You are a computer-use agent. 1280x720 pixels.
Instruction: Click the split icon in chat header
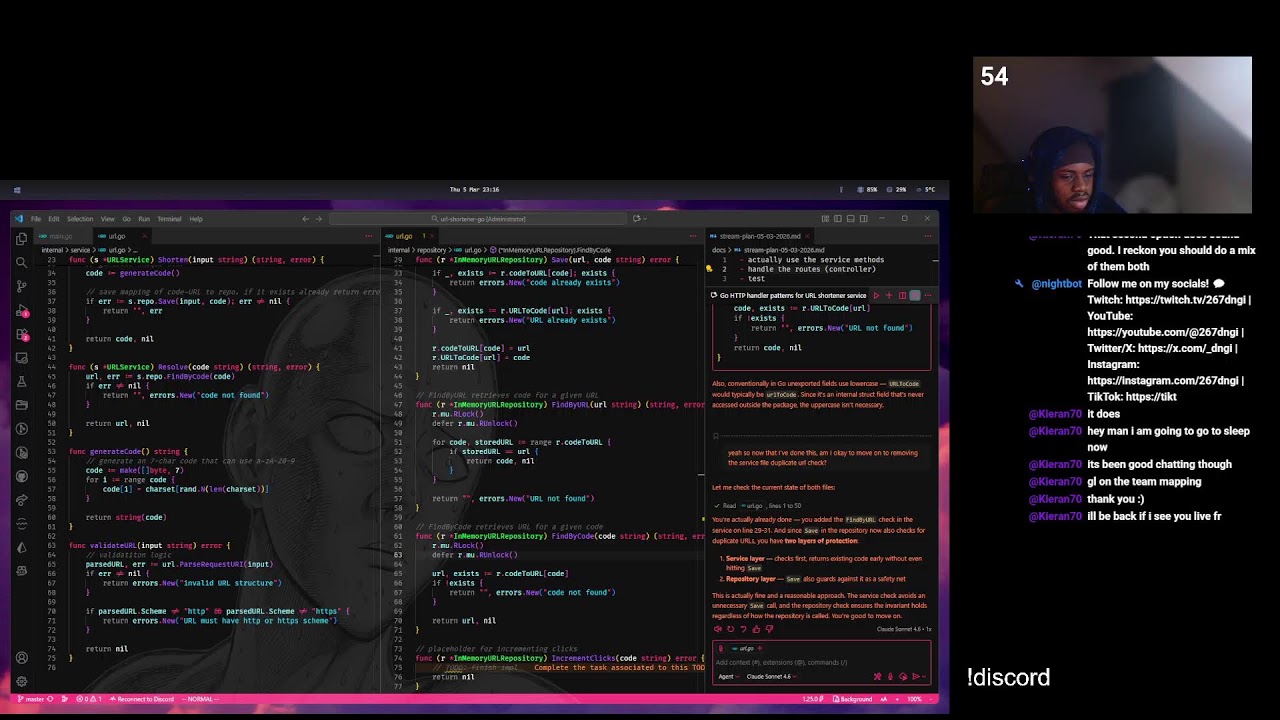pos(902,295)
